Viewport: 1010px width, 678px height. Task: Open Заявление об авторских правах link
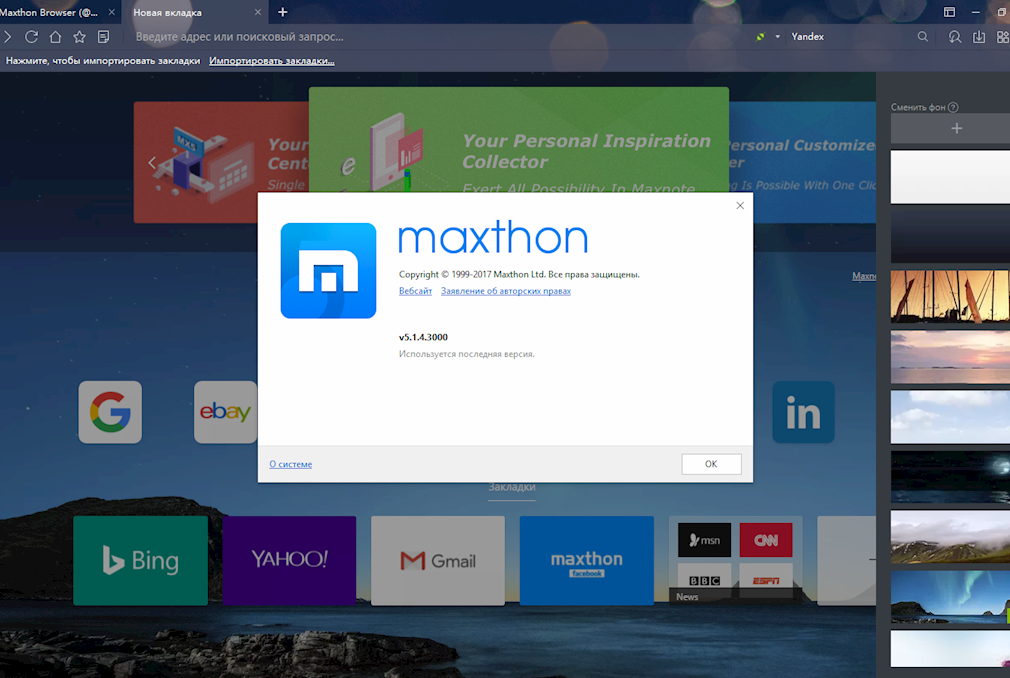506,291
